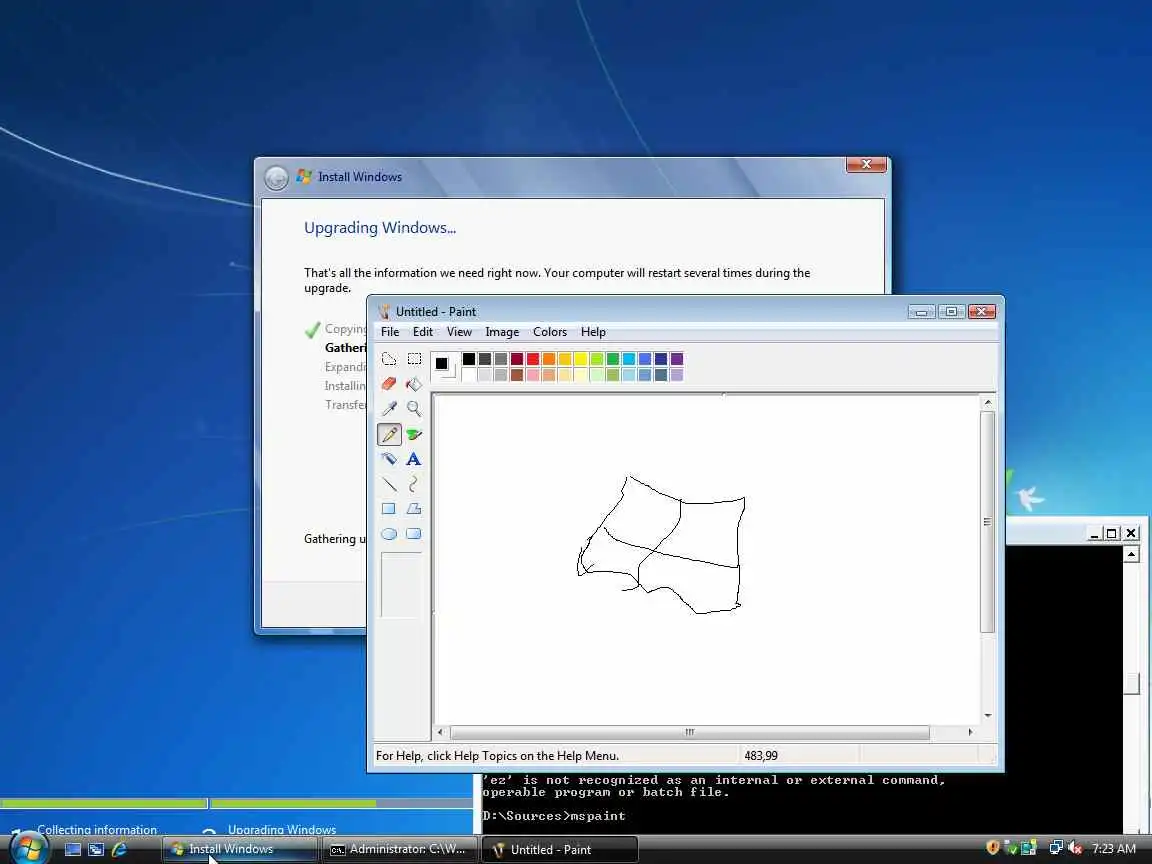Select the Airbrush spray tool
Viewport: 1152px width, 864px height.
[x=389, y=459]
